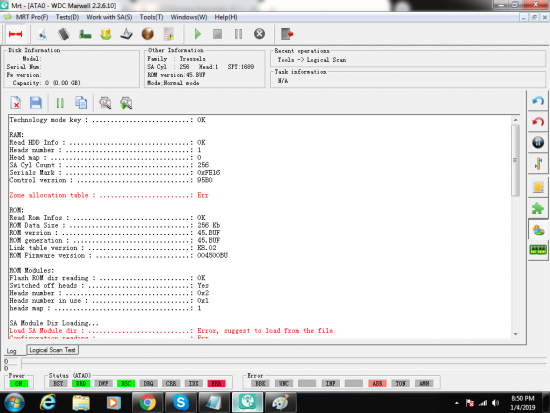Screen dimensions: 550x413
Task: Click the blue undo arrow in right sidebar
Action: [538, 101]
